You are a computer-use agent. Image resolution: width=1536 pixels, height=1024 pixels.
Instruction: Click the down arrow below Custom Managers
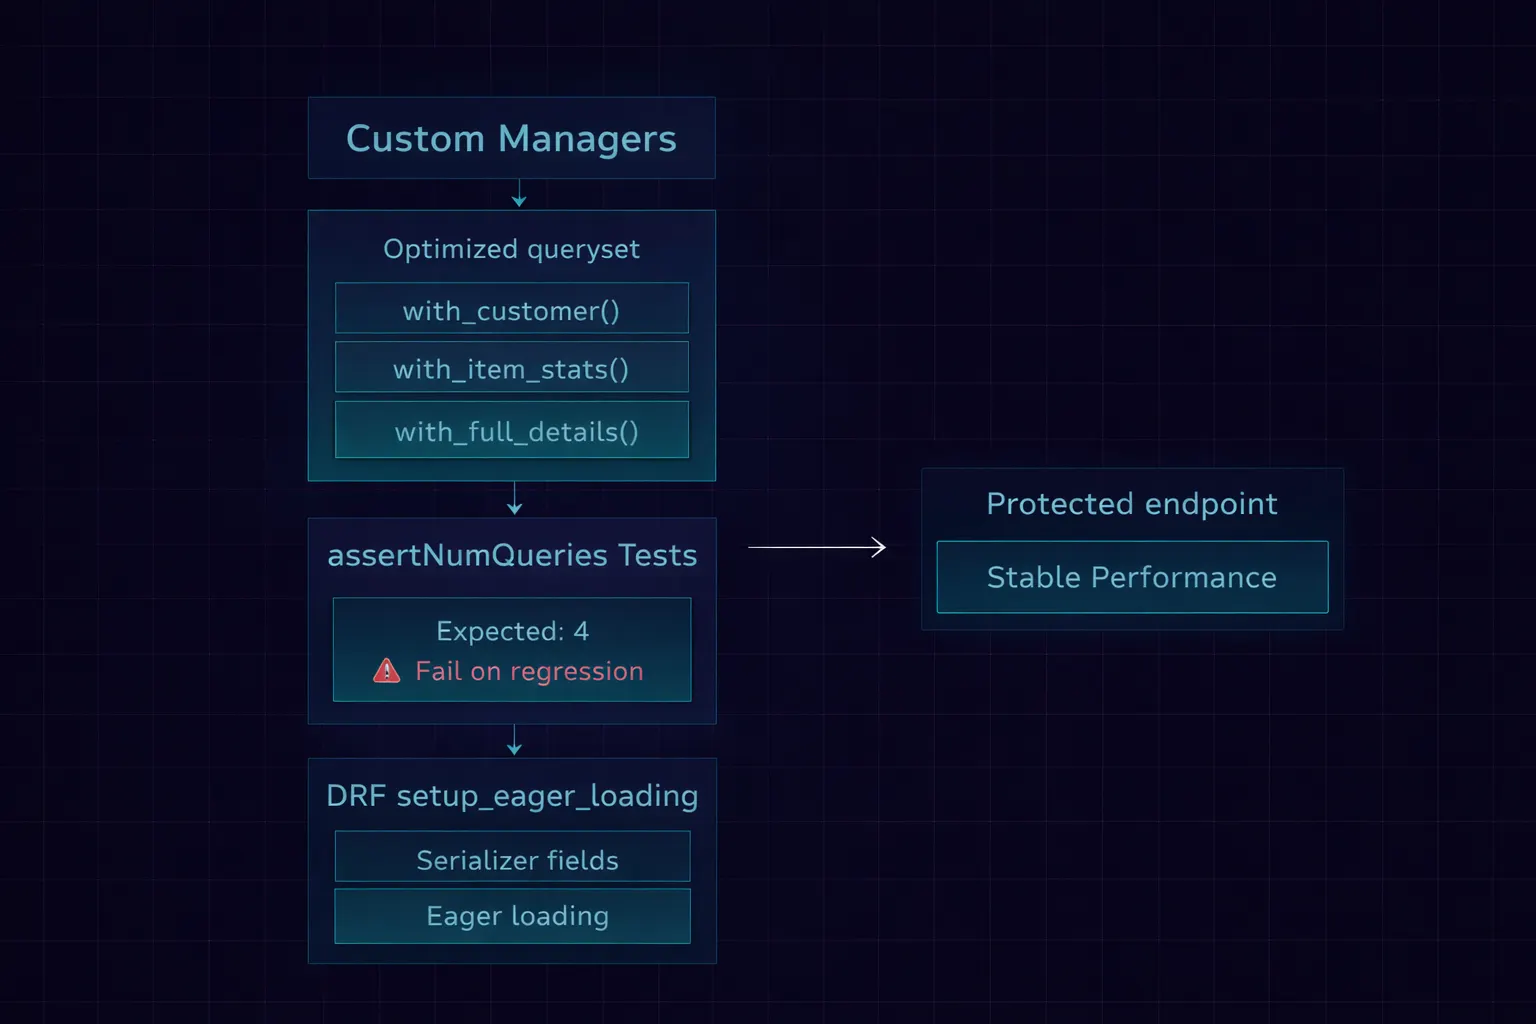518,194
